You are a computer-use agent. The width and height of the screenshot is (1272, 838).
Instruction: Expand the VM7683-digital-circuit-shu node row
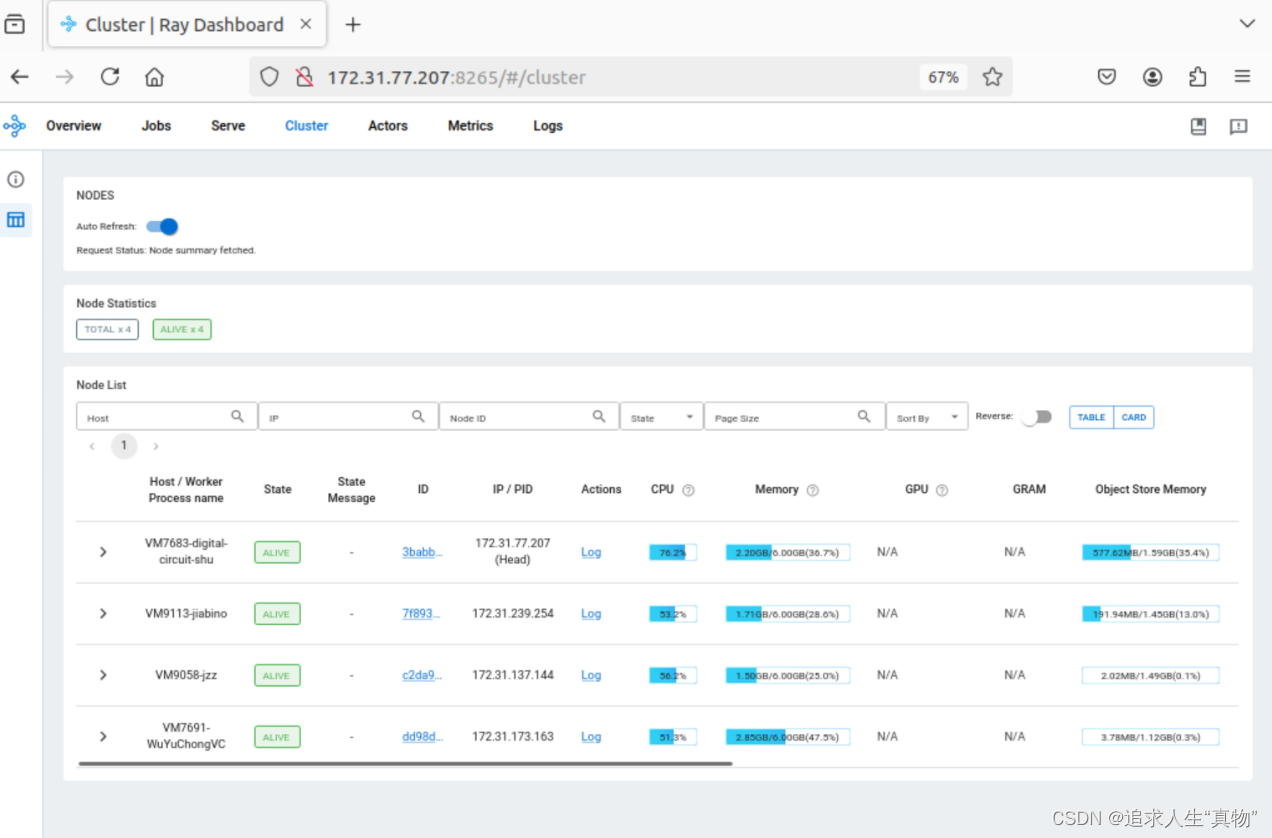click(x=103, y=552)
